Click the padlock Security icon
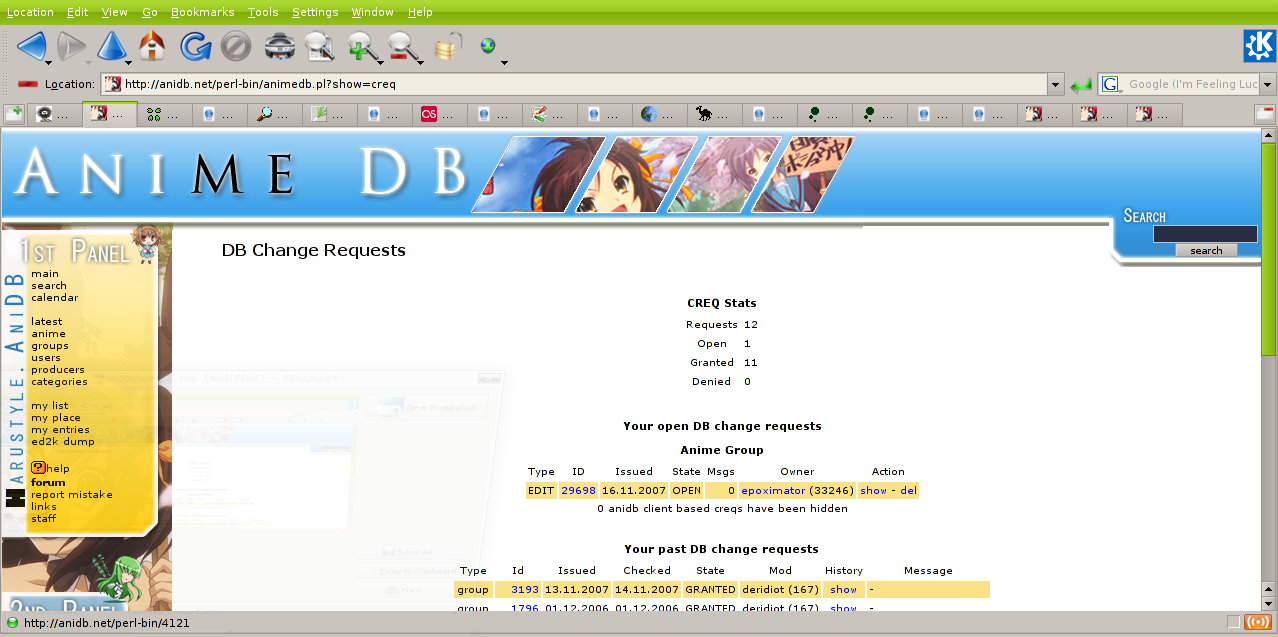This screenshot has height=637, width=1278. pos(447,46)
